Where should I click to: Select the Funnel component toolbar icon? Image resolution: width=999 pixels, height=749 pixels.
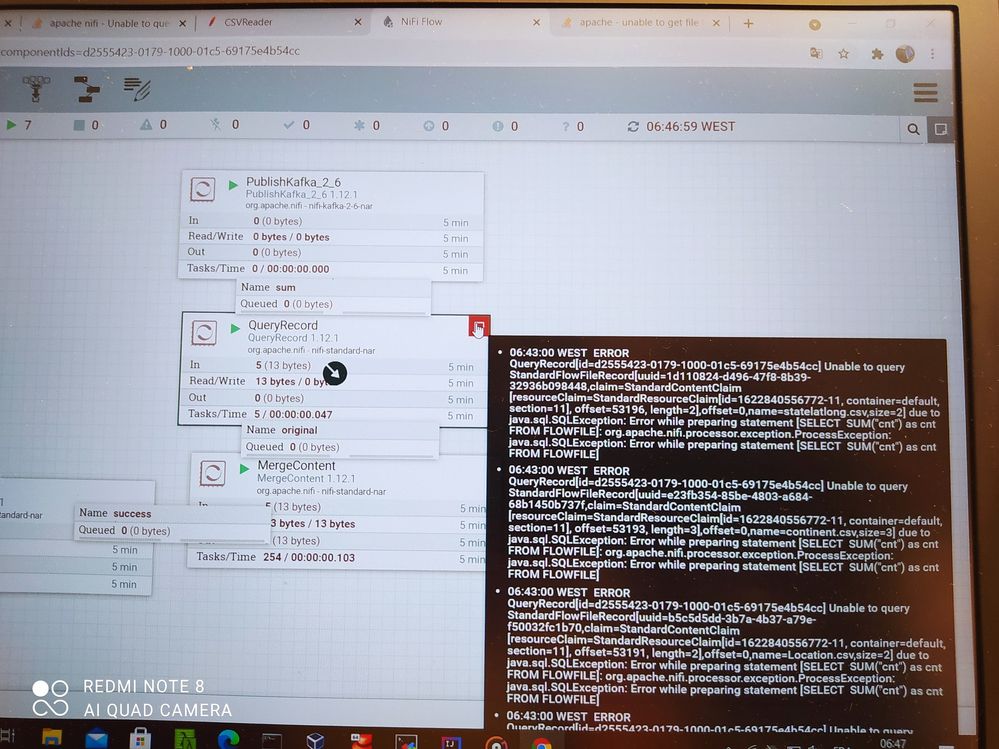click(x=36, y=89)
